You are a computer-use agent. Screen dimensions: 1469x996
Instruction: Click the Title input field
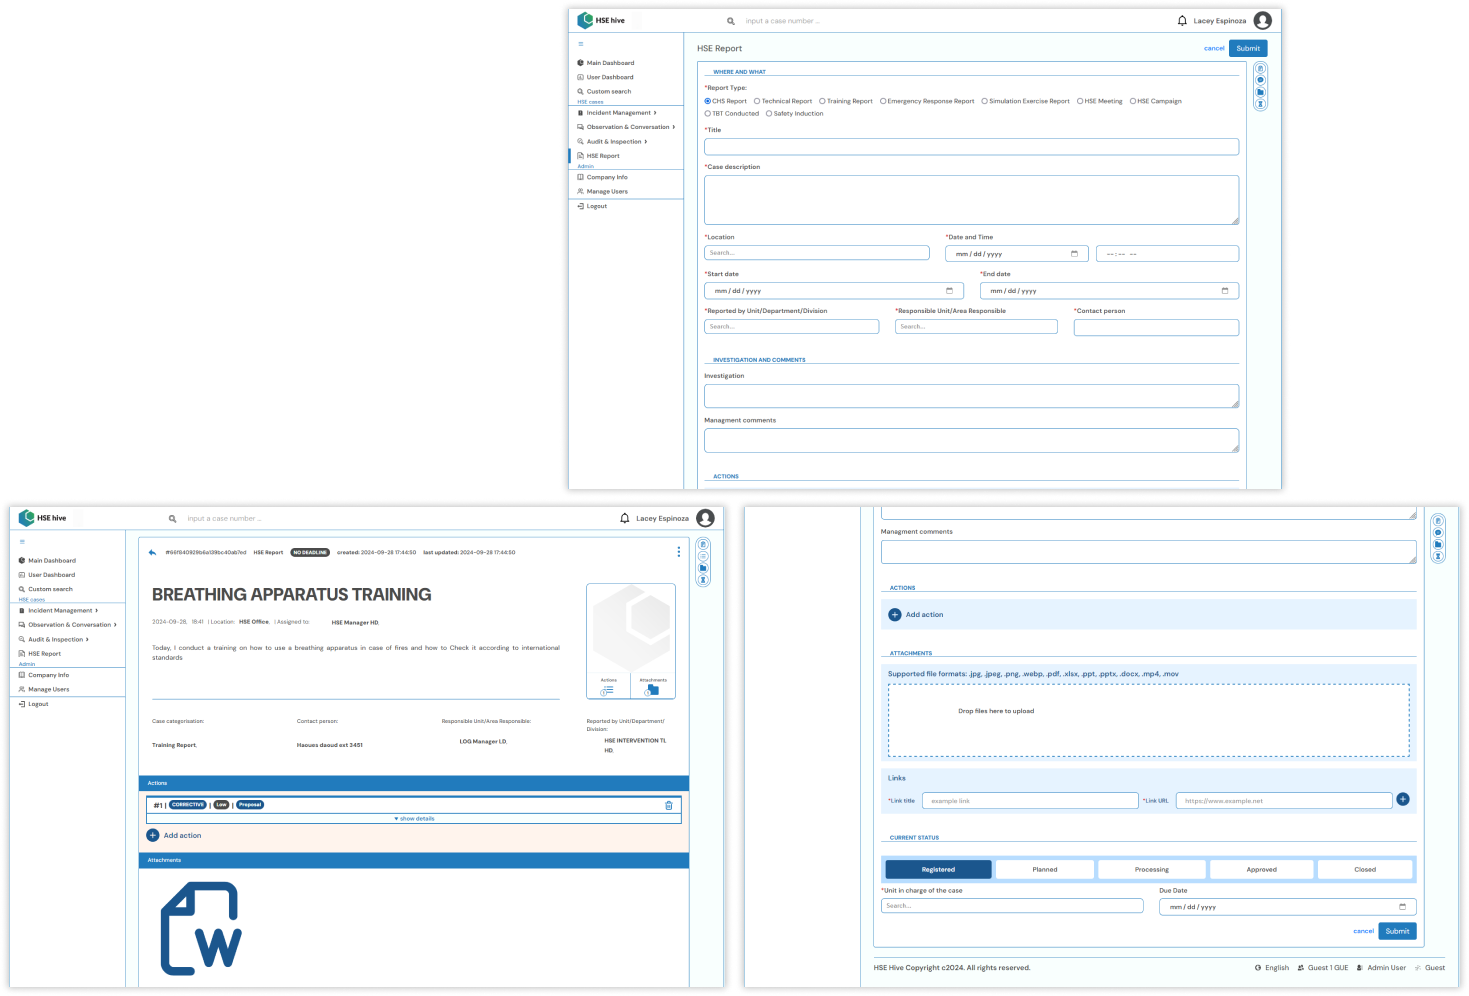coord(971,147)
